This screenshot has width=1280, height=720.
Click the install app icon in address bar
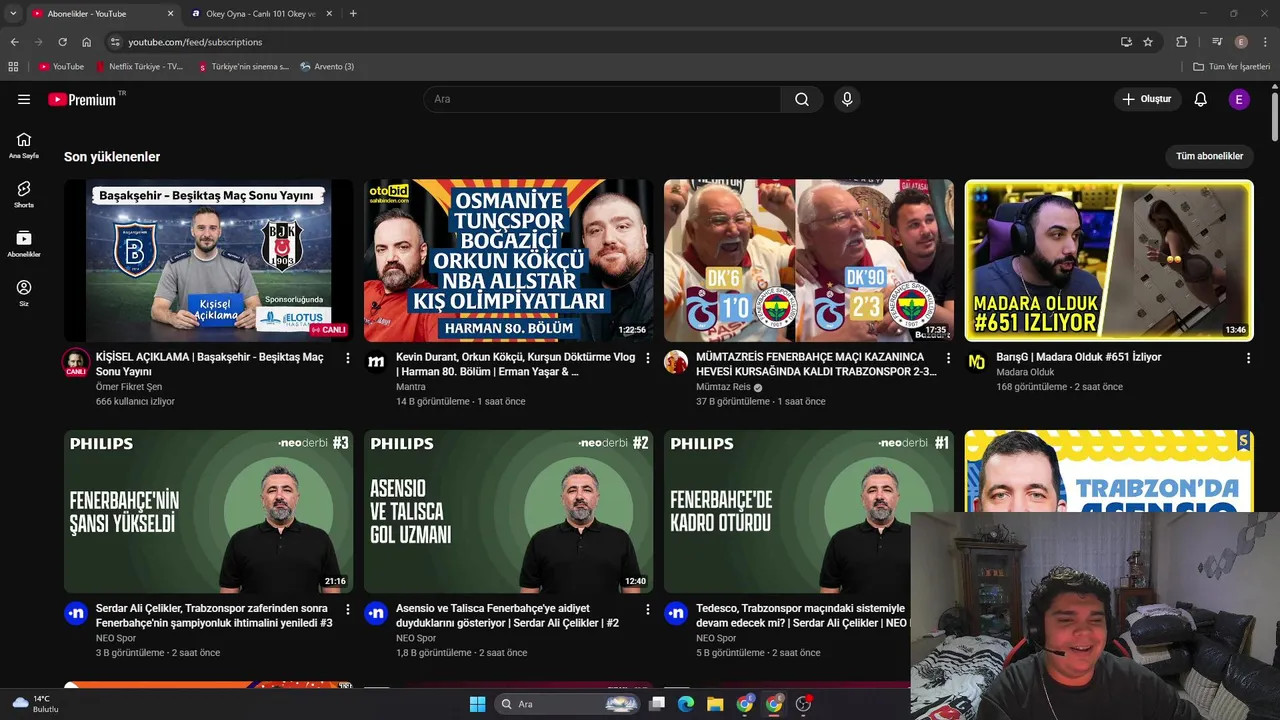click(x=1126, y=42)
